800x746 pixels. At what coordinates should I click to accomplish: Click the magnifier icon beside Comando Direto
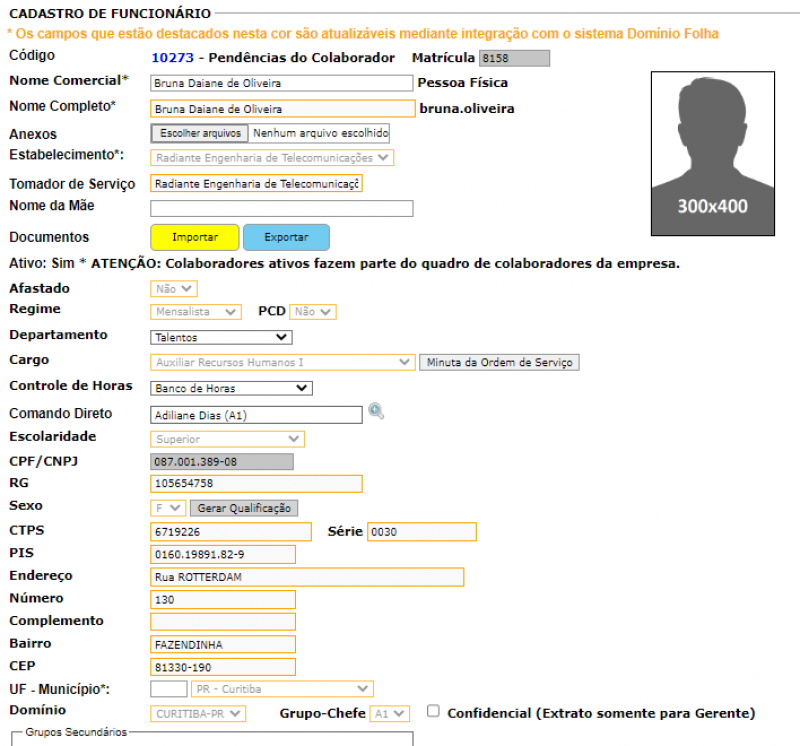pos(376,411)
